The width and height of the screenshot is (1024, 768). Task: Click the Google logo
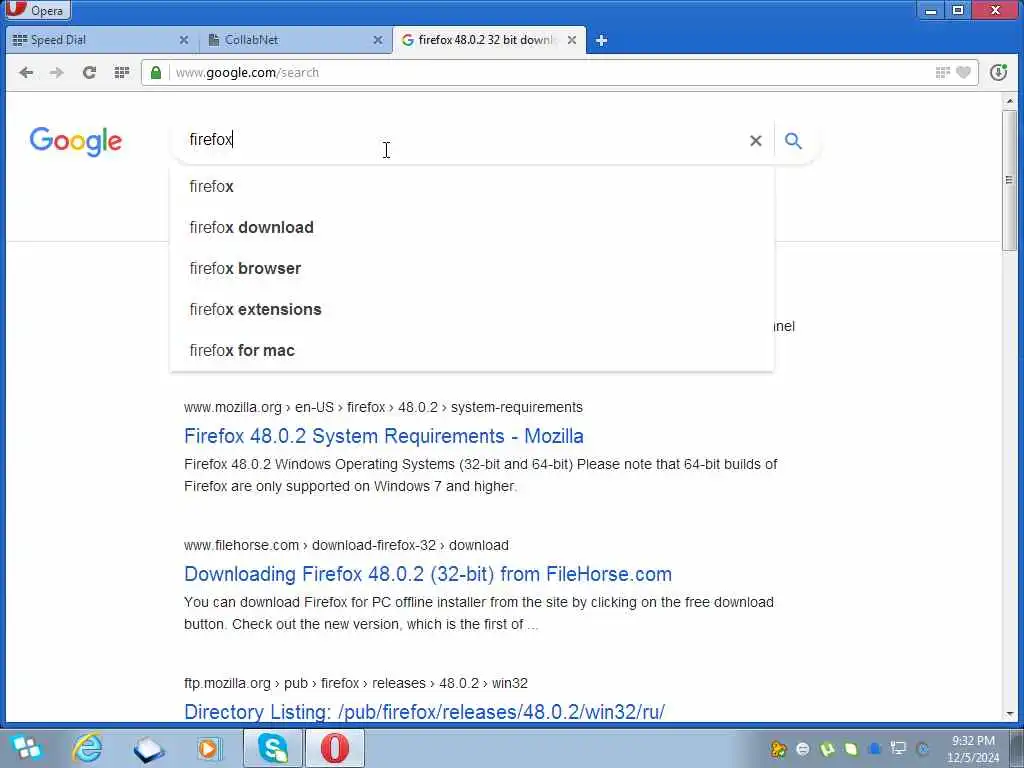click(76, 141)
